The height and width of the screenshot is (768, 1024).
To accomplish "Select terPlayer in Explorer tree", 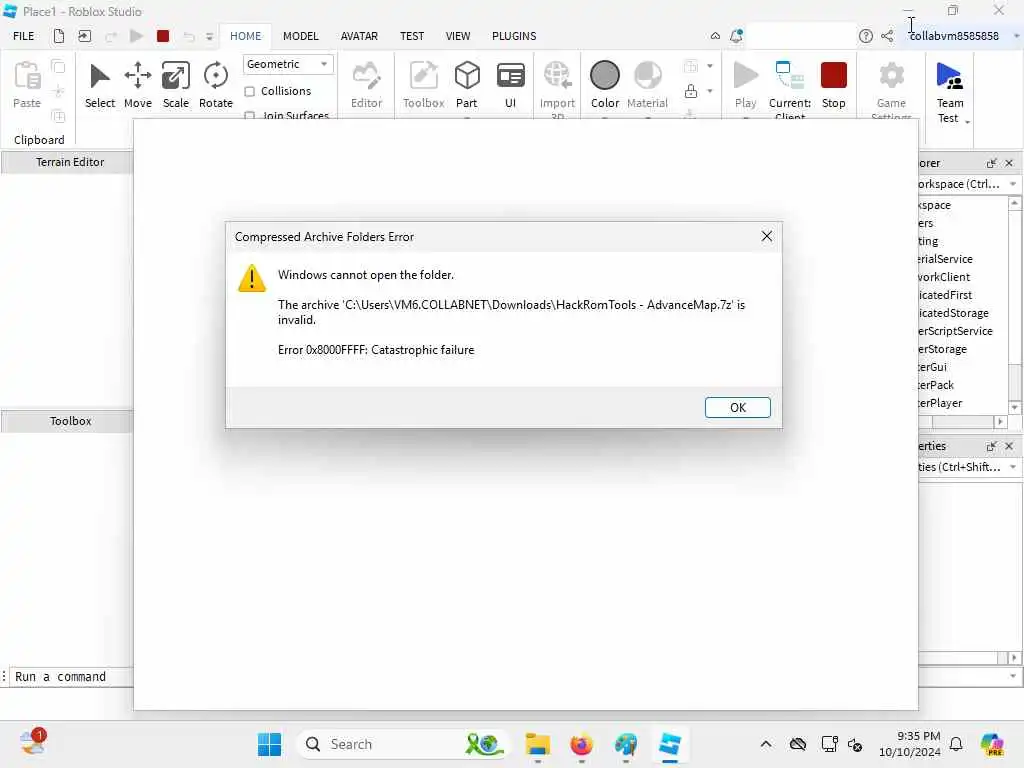I will 940,403.
